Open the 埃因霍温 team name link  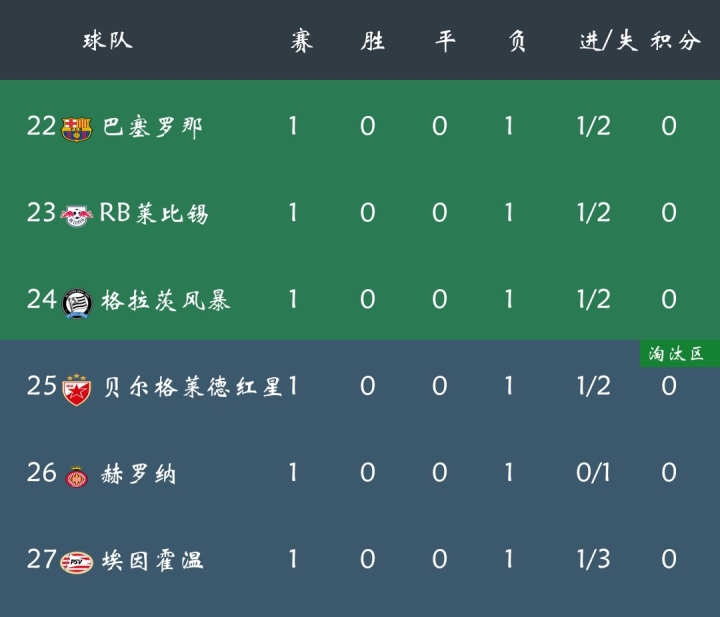pyautogui.click(x=153, y=560)
